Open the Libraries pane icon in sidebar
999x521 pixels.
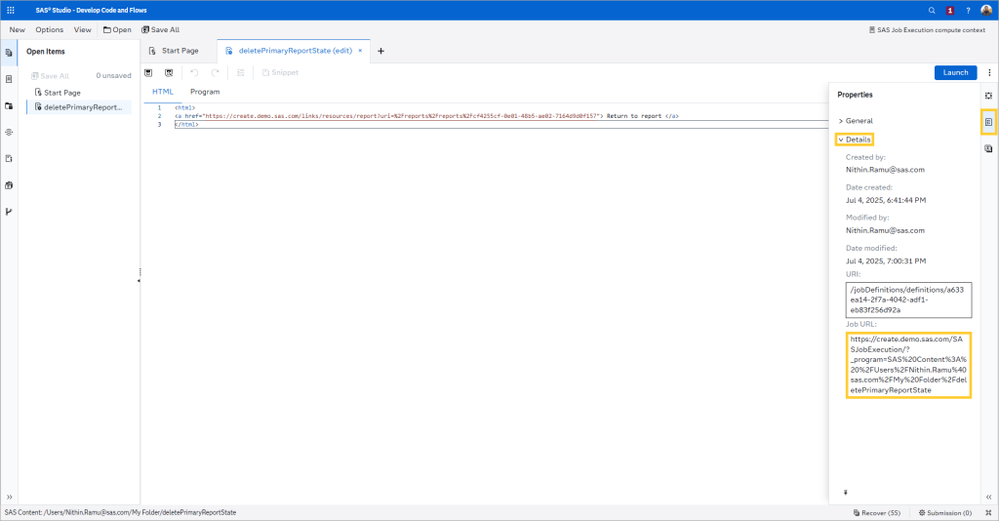click(8, 185)
